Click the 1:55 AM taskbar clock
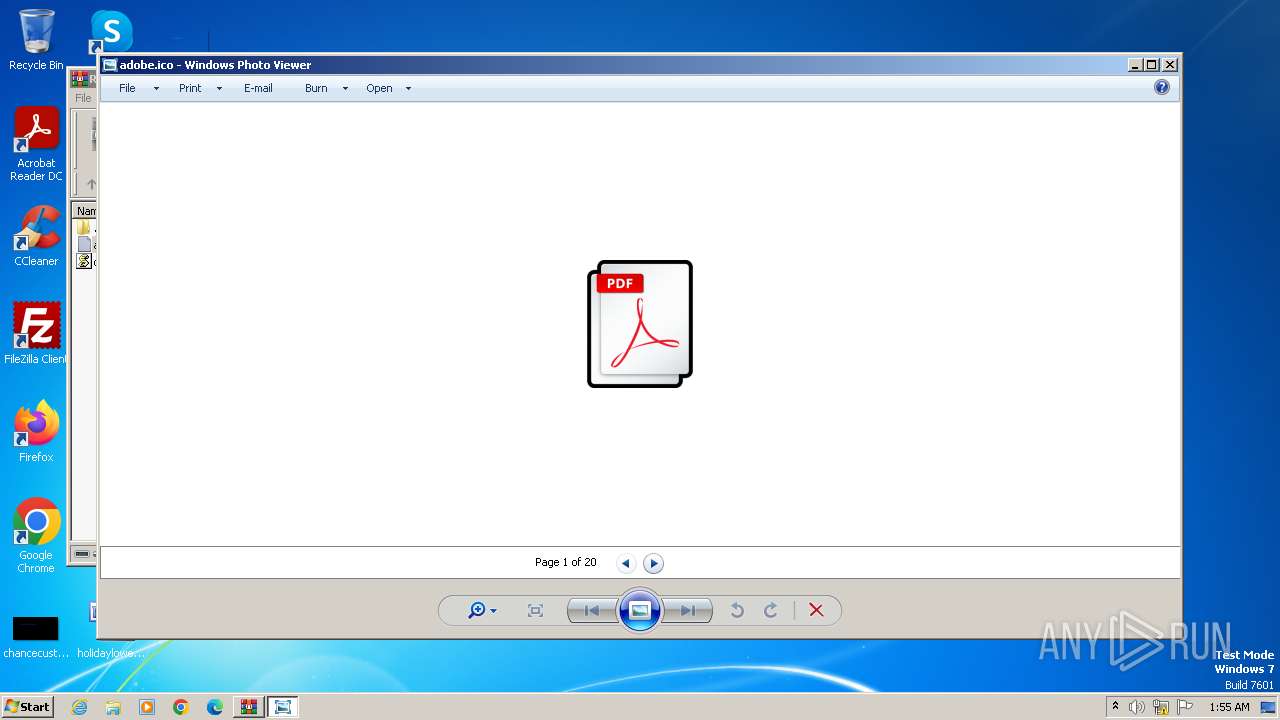 (x=1229, y=707)
